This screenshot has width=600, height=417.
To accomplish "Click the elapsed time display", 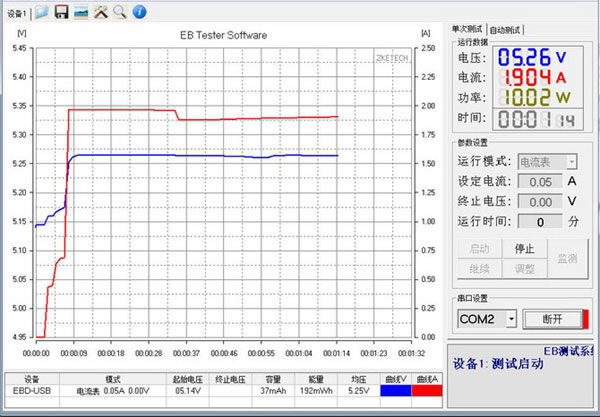I will pos(537,120).
